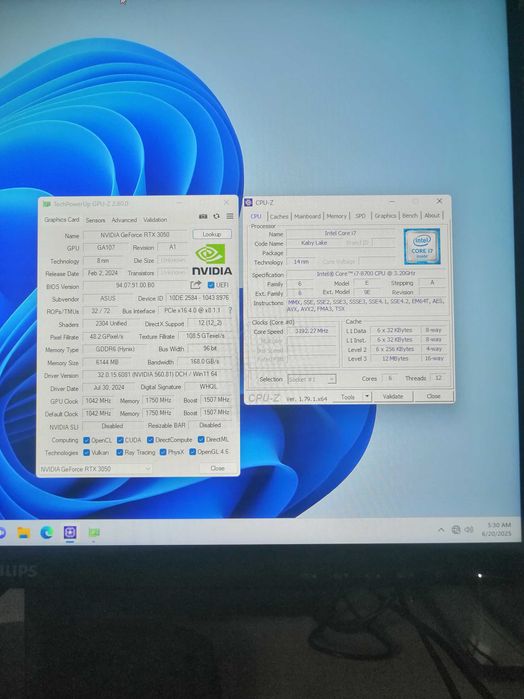Switch to the Validation tab in GPU-Z
This screenshot has height=699, width=524.
(155, 220)
